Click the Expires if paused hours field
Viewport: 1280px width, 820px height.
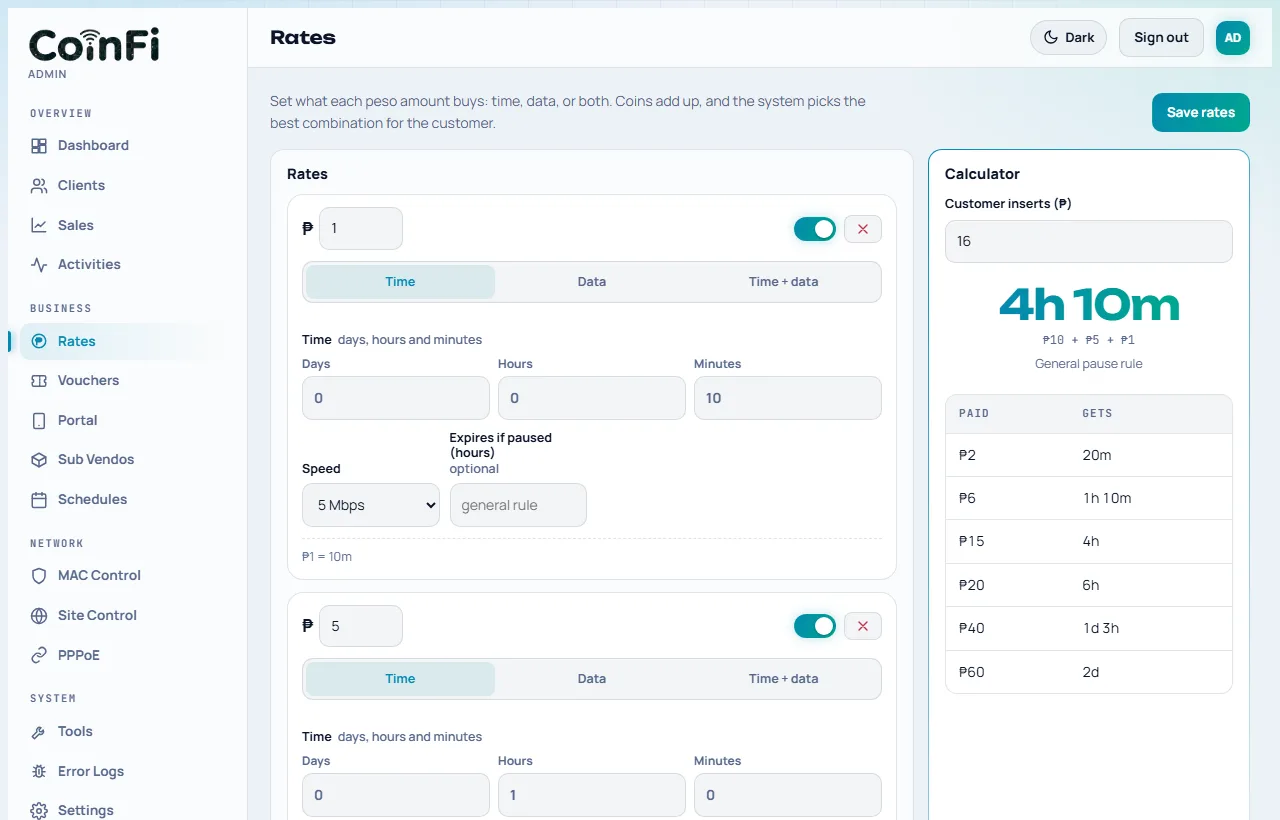tap(518, 505)
